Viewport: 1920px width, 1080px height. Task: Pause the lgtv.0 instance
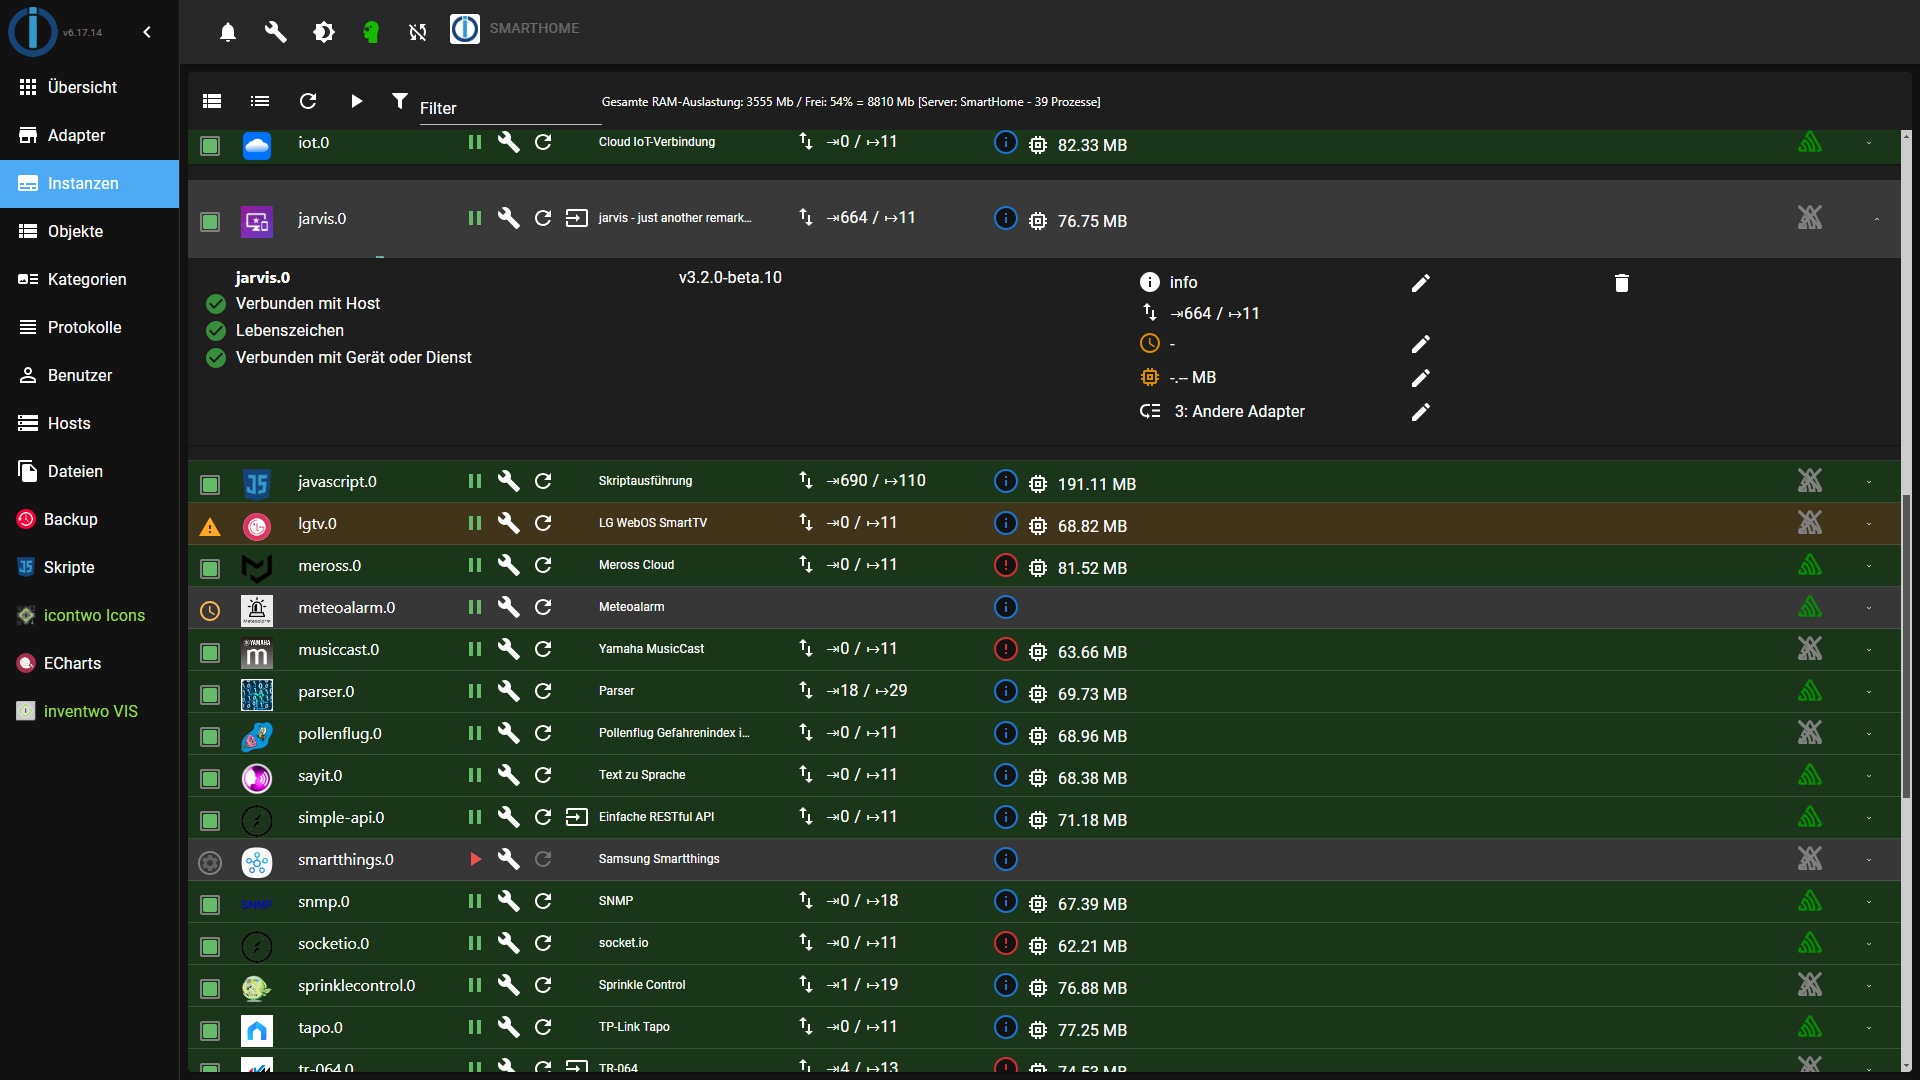click(x=475, y=523)
